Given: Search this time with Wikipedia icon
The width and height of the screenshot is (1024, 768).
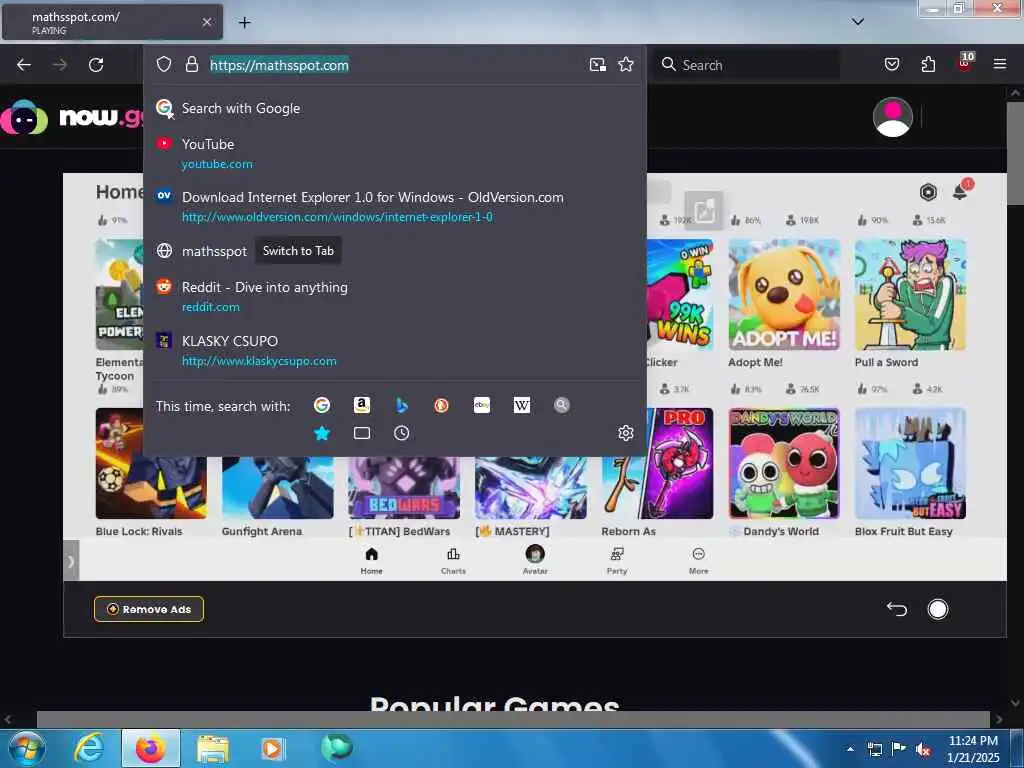Looking at the screenshot, I should pos(522,405).
